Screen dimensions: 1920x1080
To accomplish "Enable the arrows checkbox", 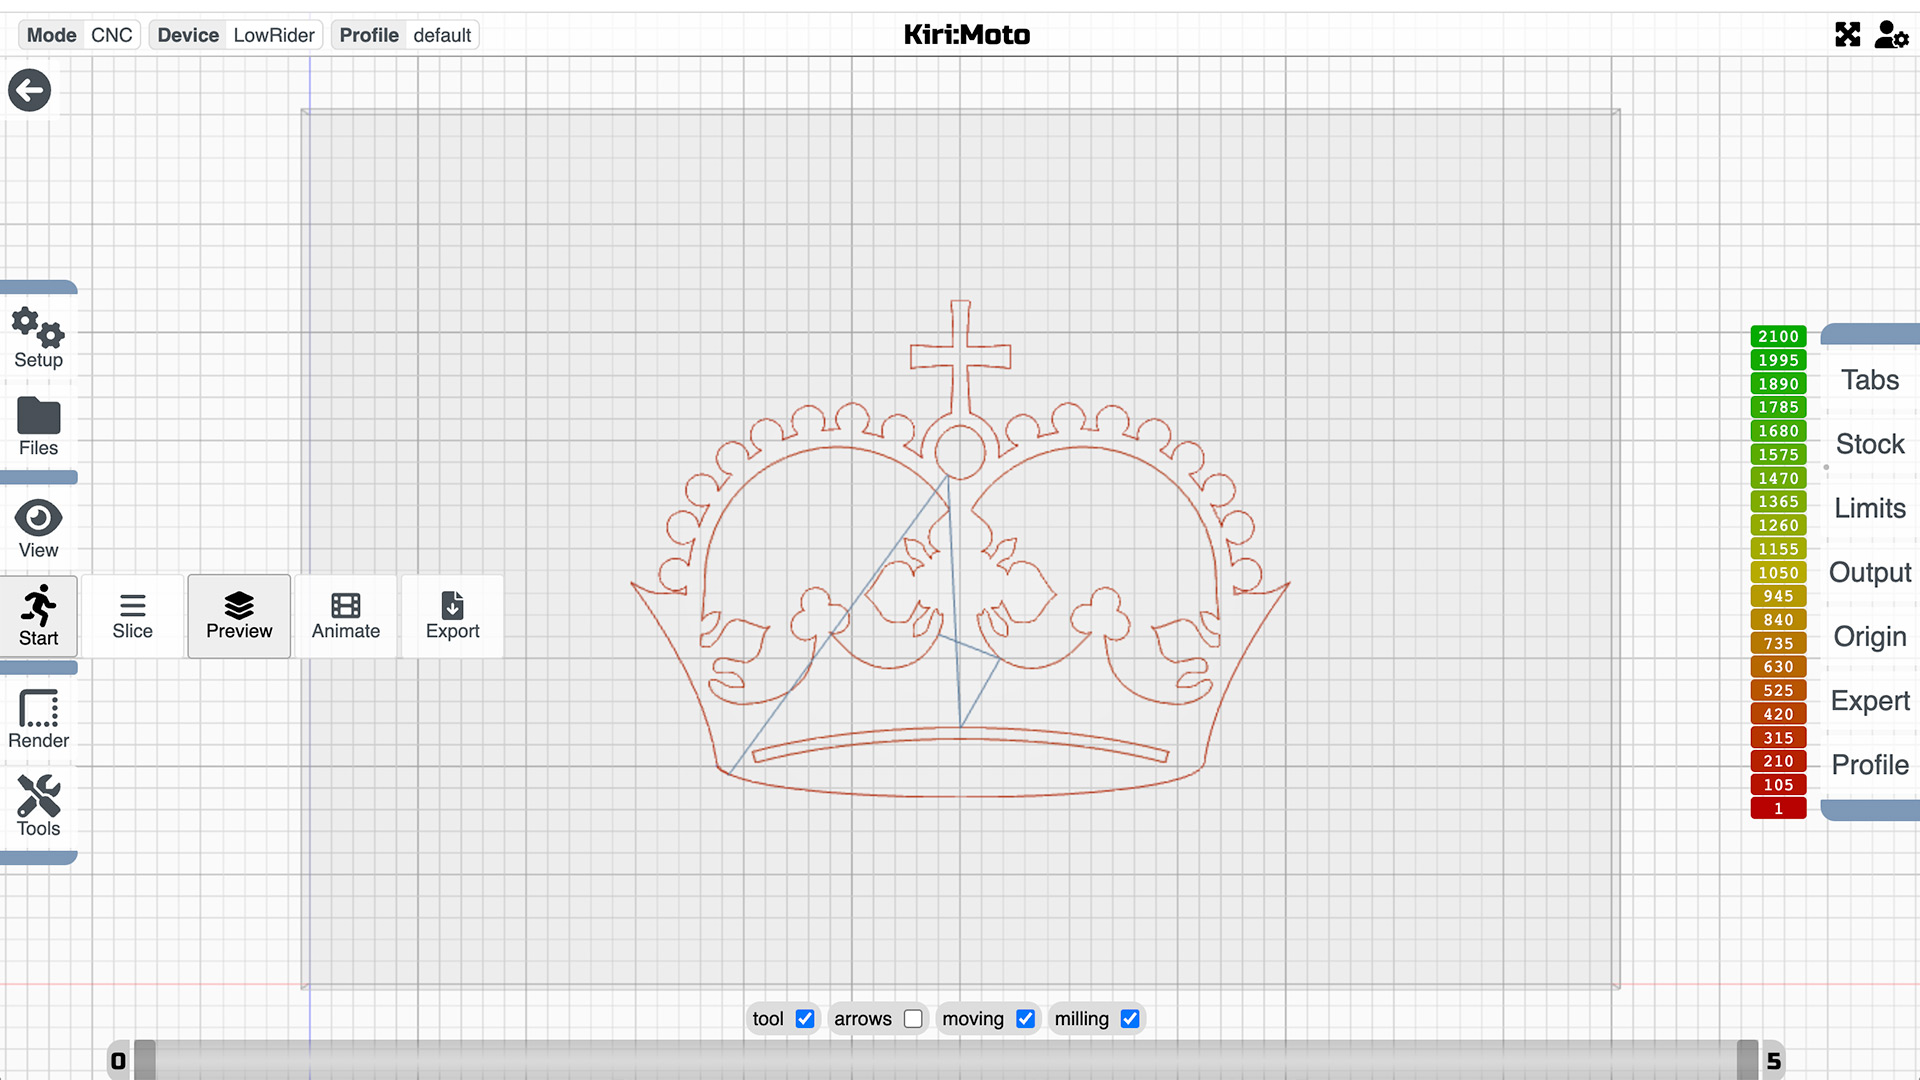I will click(x=913, y=1019).
